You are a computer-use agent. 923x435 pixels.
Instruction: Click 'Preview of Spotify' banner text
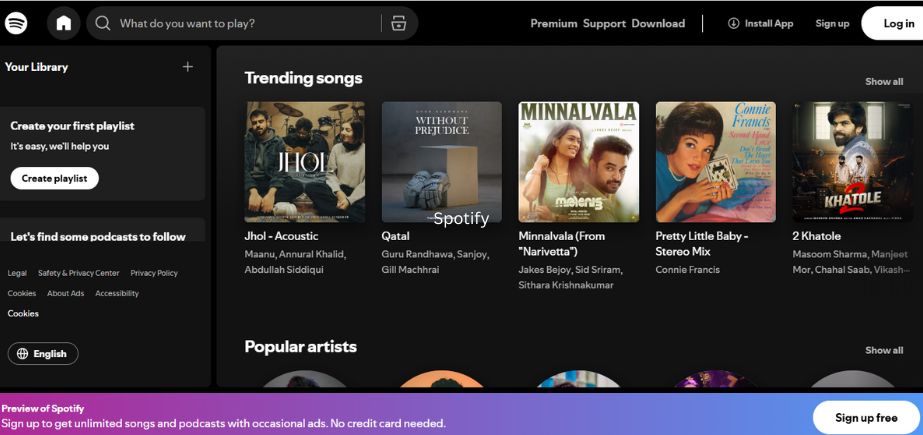click(x=42, y=409)
